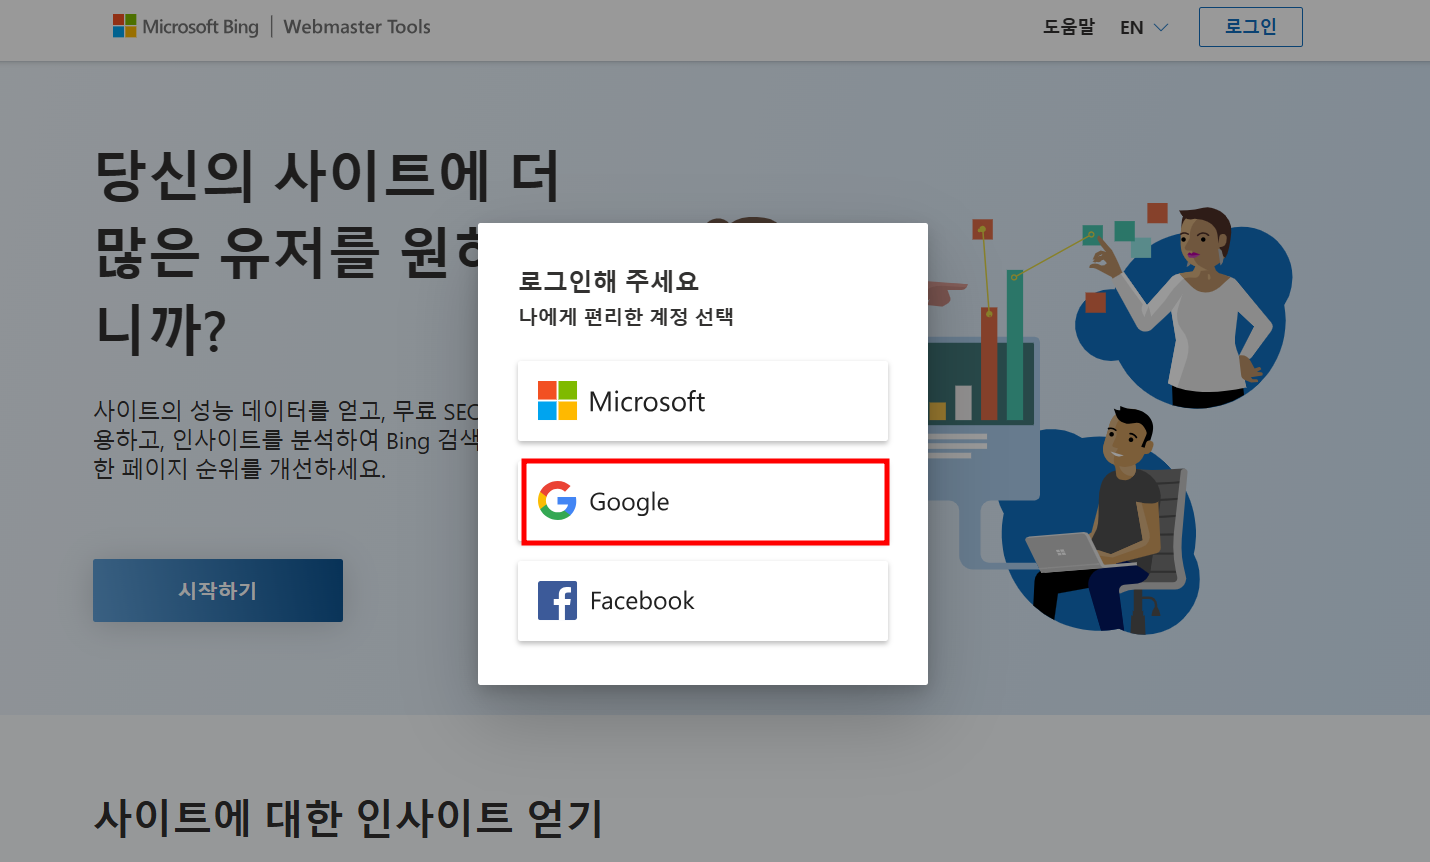Click the Facebook f logo icon
The image size is (1430, 862).
pos(557,600)
